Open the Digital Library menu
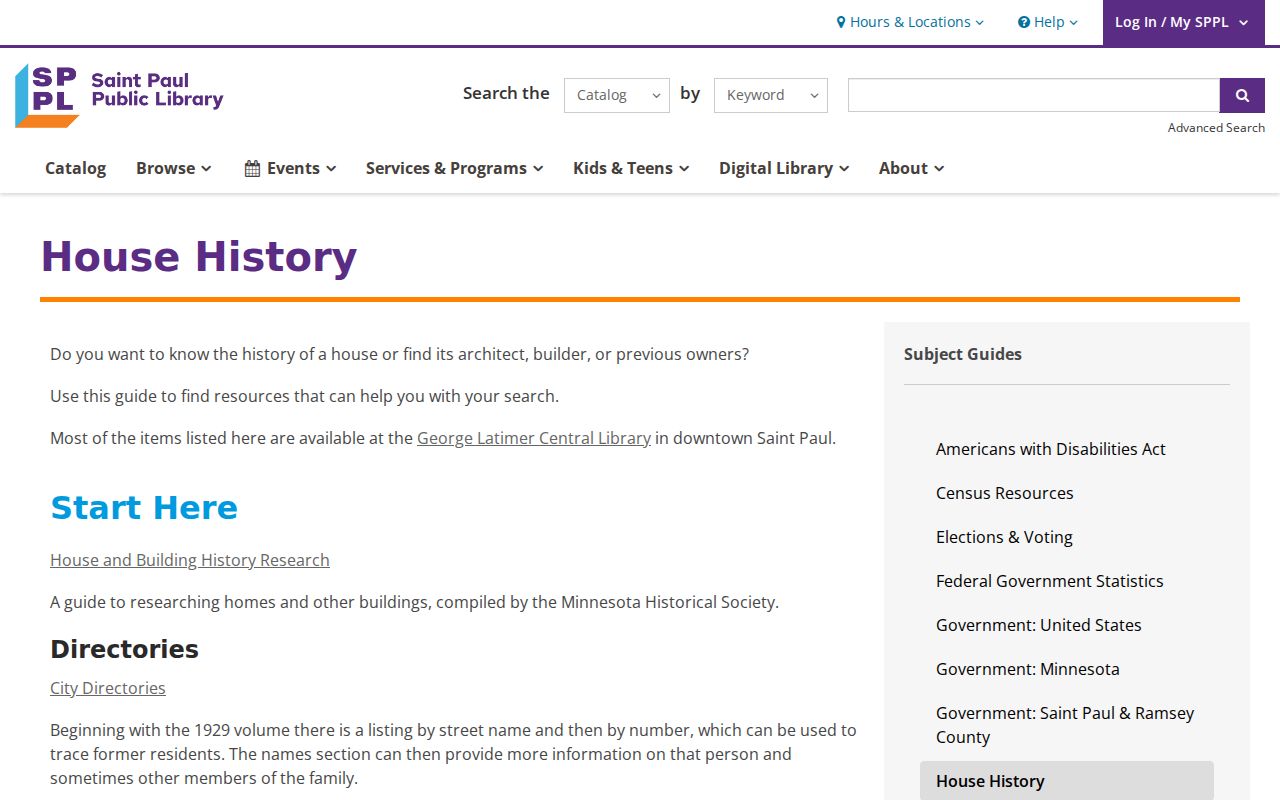The image size is (1280, 800). click(784, 168)
